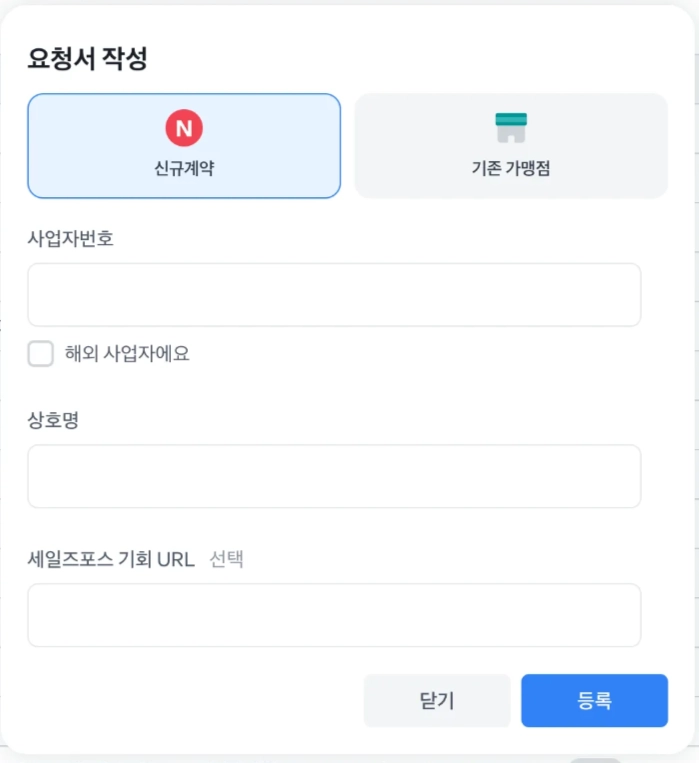Click the green storefront icon for 기존 가맹점
699x763 pixels.
(511, 127)
